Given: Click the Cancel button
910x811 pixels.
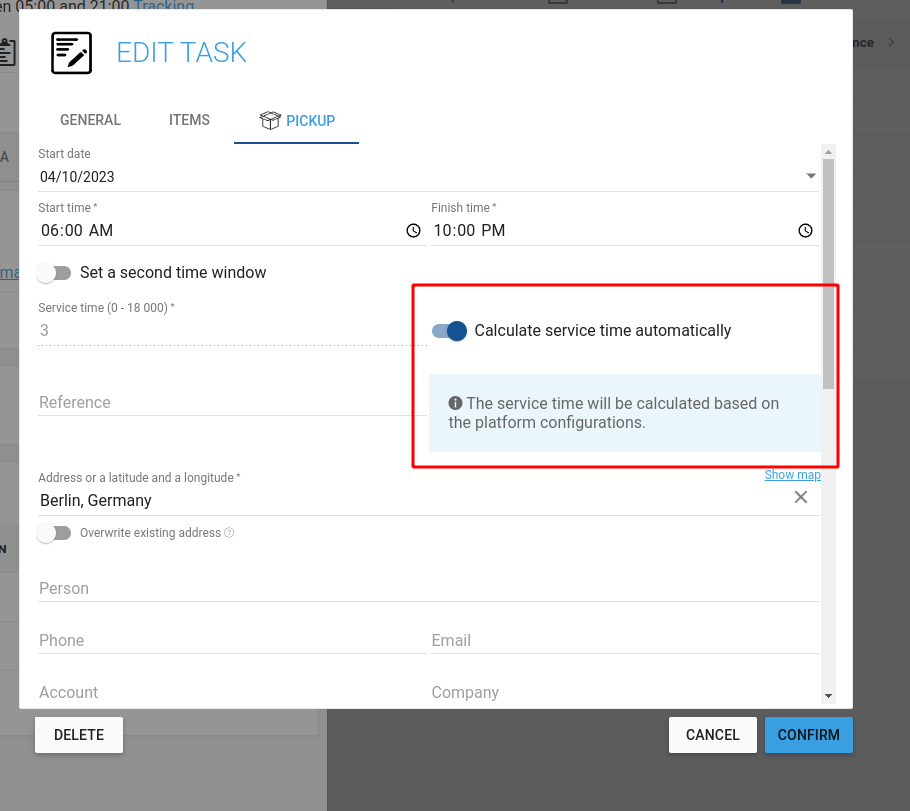Looking at the screenshot, I should coord(713,735).
